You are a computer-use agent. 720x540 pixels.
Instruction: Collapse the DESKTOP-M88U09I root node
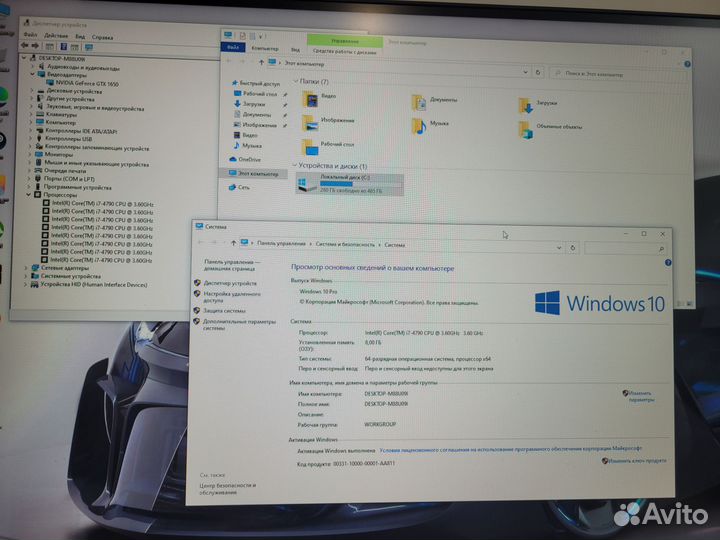click(24, 58)
